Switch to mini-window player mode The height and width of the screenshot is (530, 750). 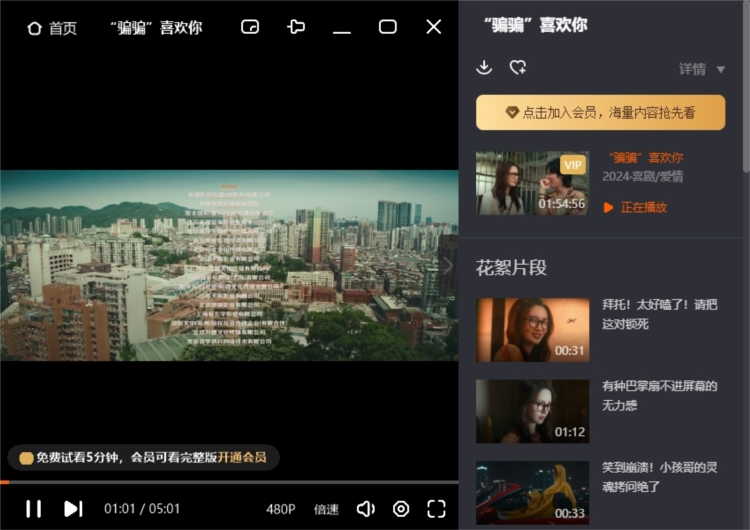click(x=250, y=27)
